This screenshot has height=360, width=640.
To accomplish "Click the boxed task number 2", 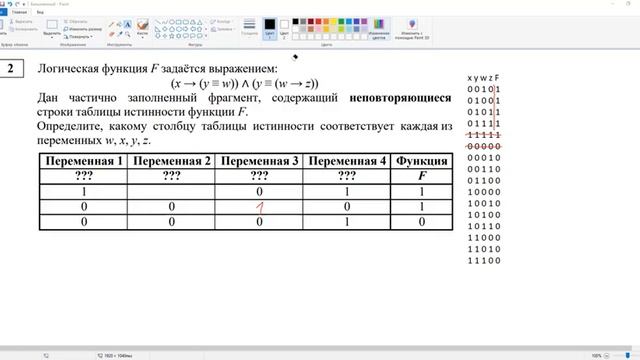I will coord(11,69).
